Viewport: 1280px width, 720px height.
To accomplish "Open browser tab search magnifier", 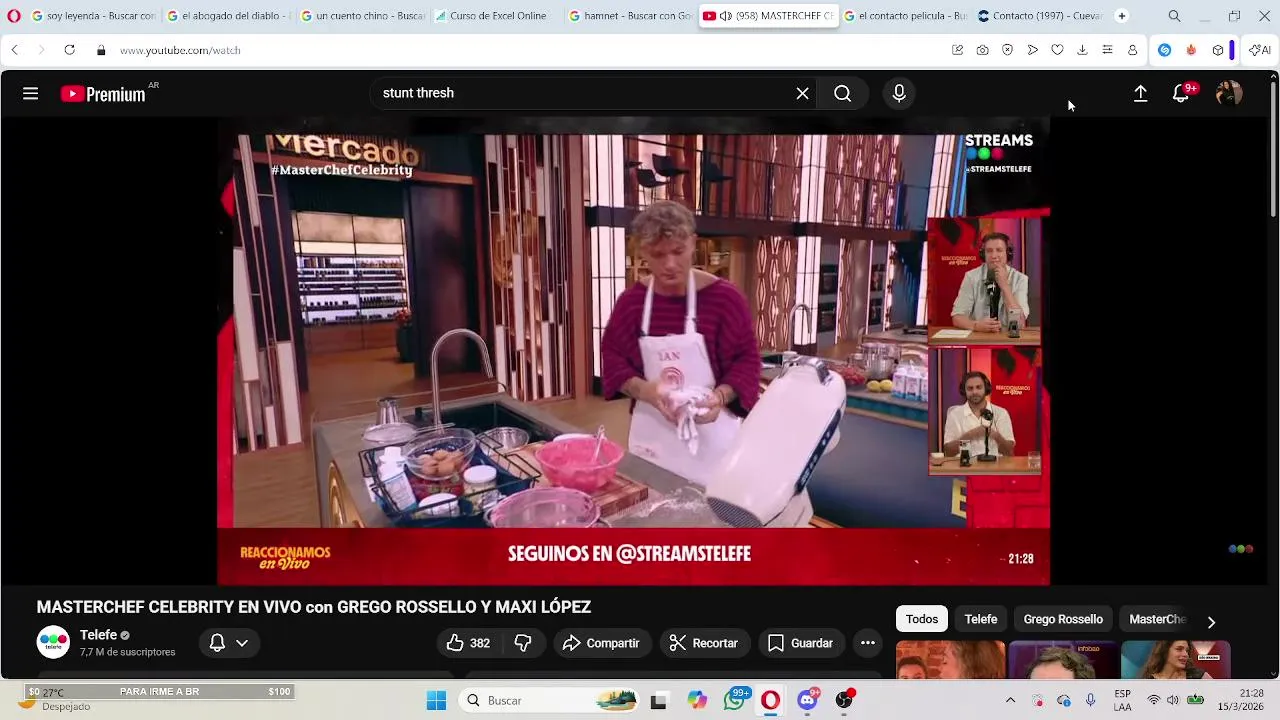I will point(1174,16).
